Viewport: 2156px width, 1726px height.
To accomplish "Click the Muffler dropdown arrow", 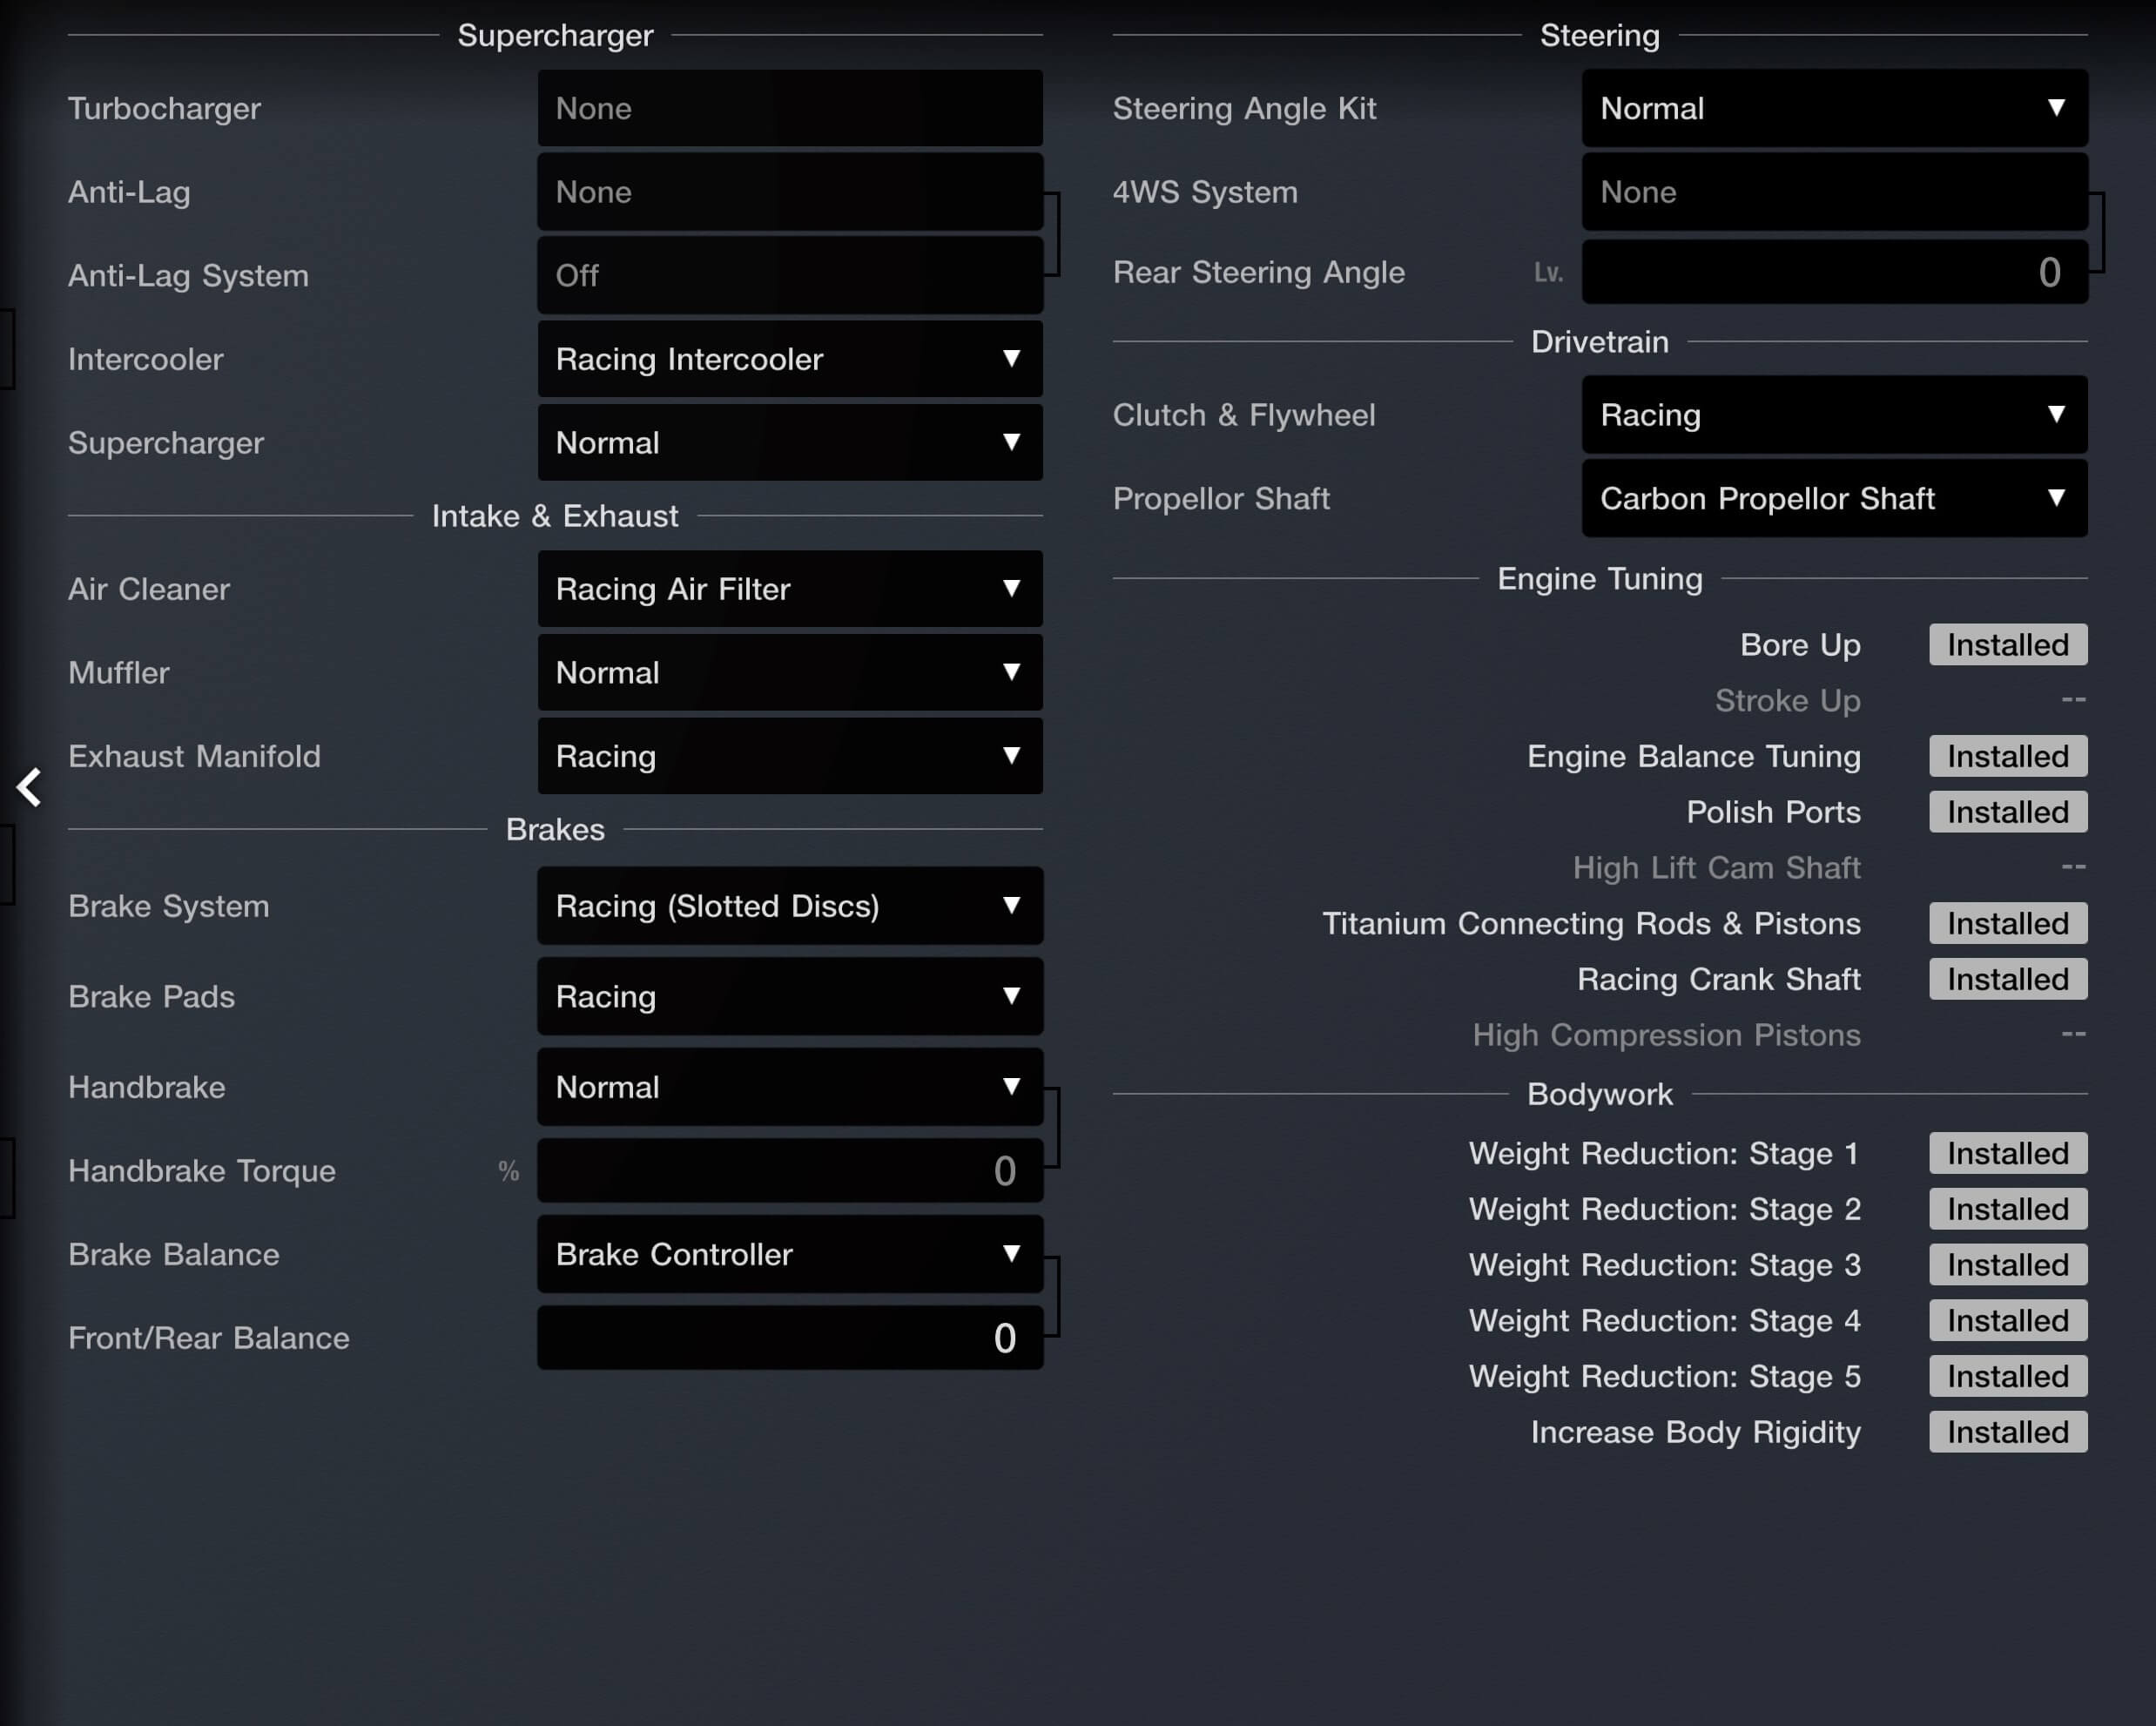I will [1011, 672].
